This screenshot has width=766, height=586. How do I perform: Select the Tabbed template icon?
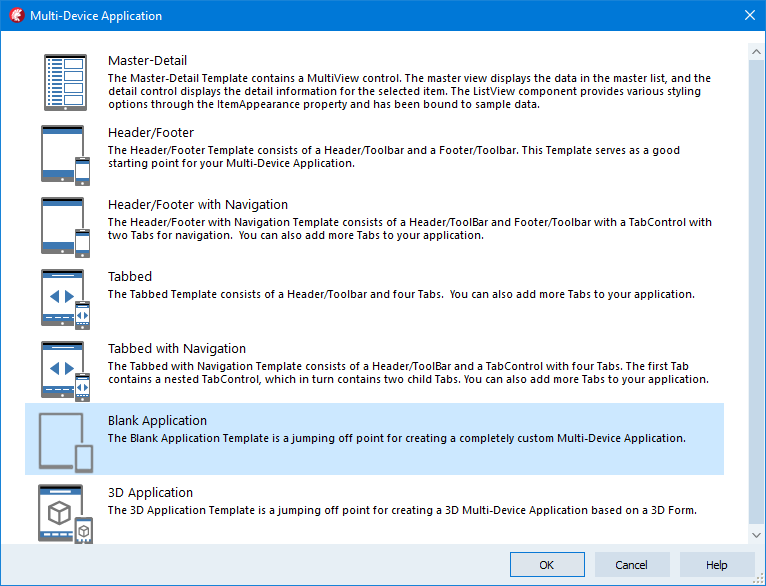[65, 299]
